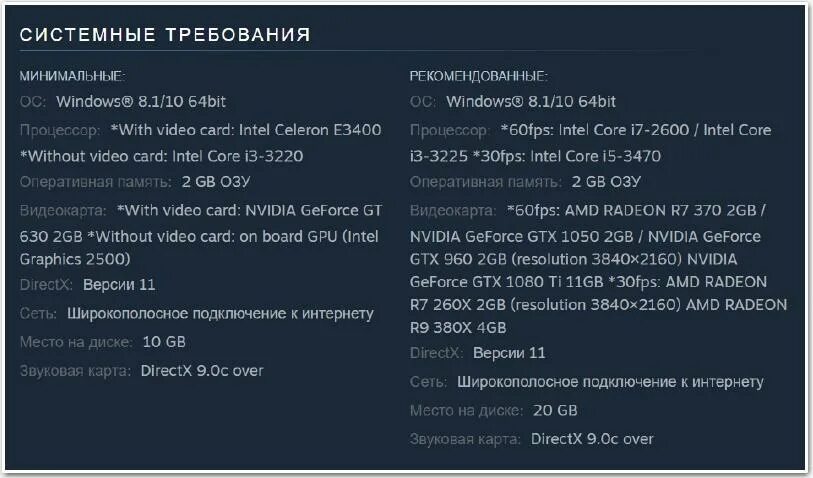Click minimum Звуковая карта label

point(75,371)
